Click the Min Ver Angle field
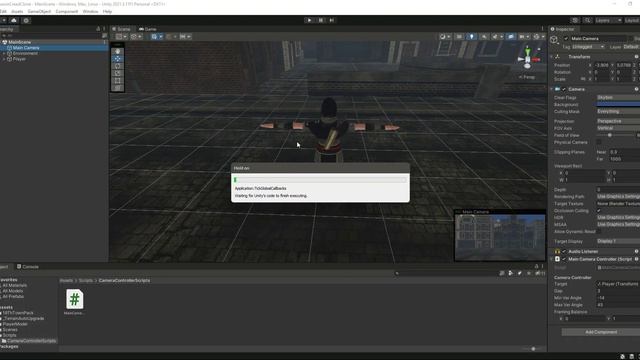The width and height of the screenshot is (640, 360). click(x=618, y=298)
